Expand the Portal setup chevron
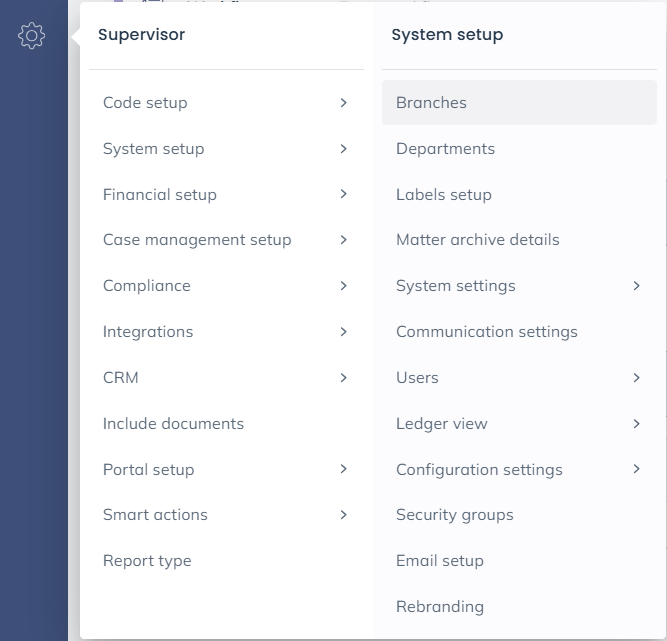 click(343, 469)
